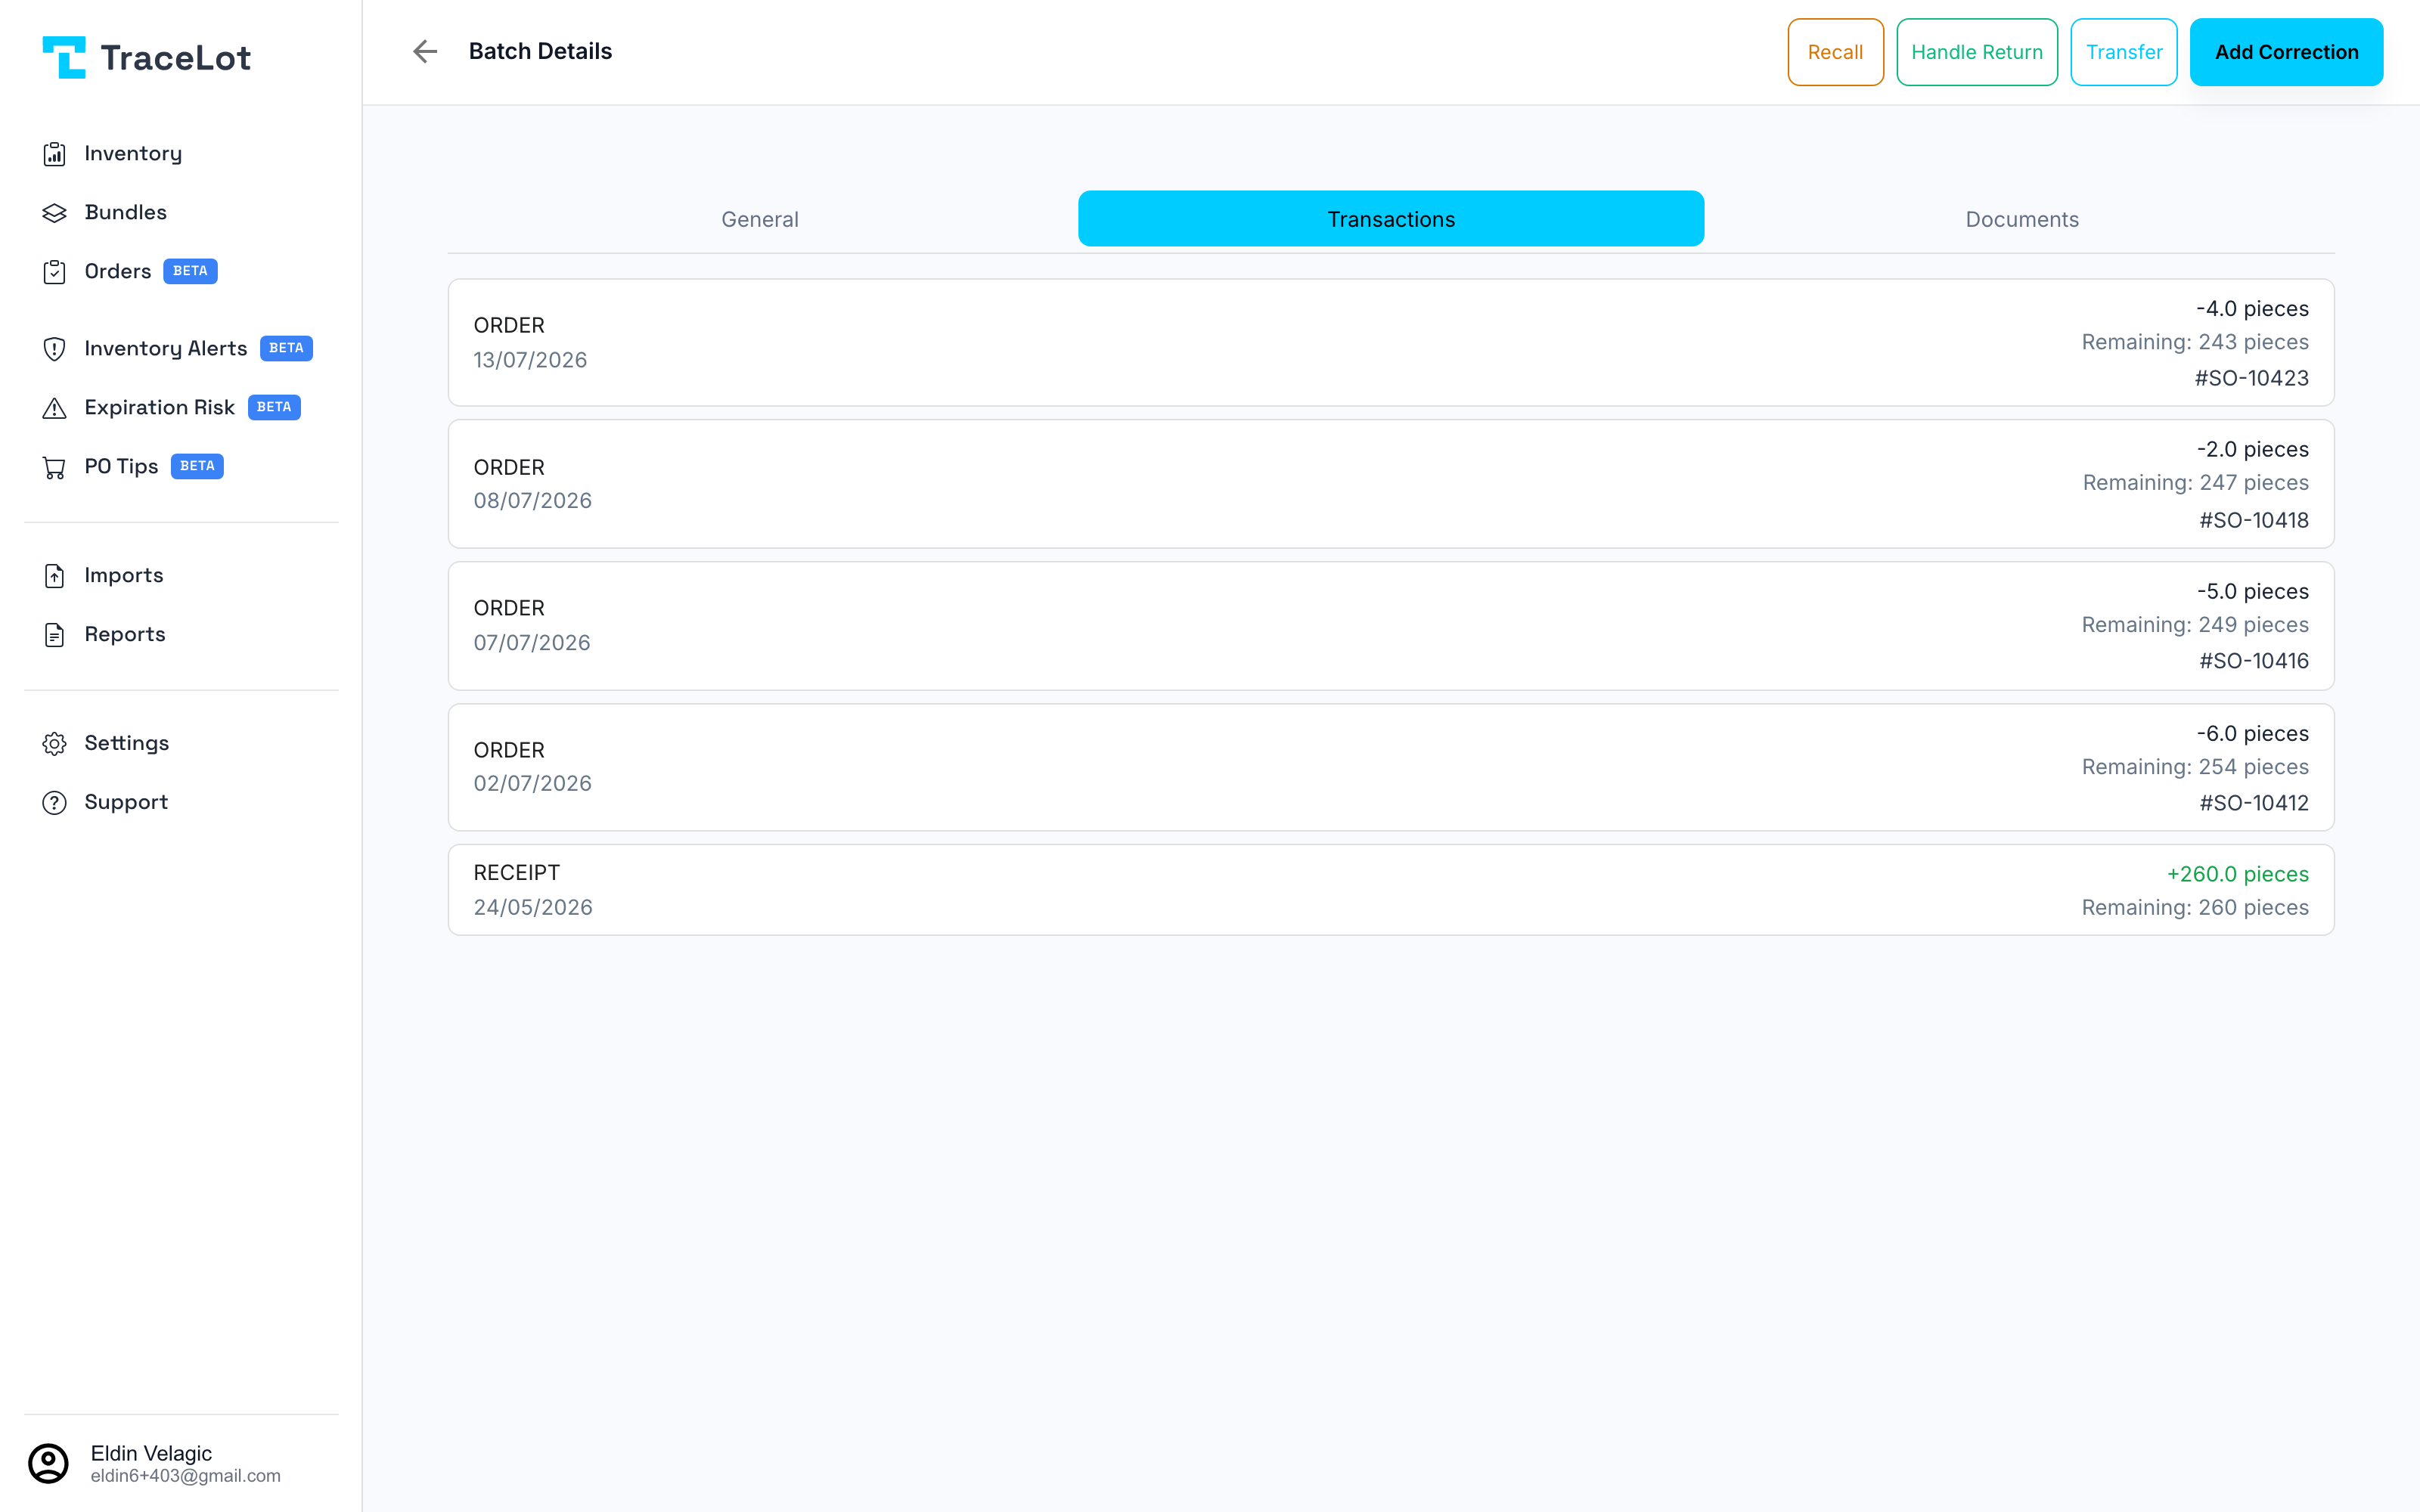Open the Orders menu item
Screen dimensions: 2420x1512
[x=118, y=272]
